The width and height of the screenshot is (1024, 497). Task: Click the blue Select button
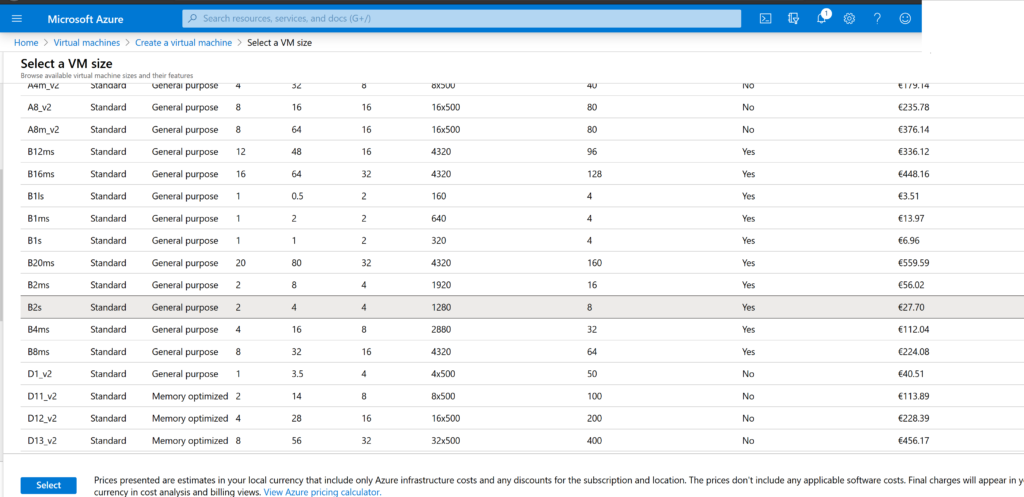coord(48,485)
